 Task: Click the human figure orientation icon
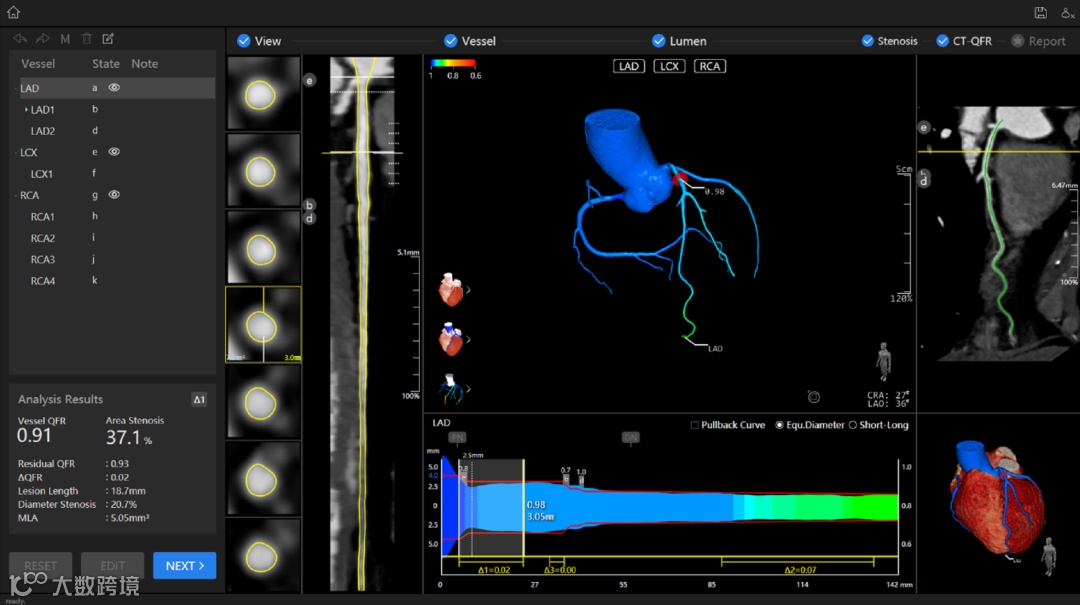[x=883, y=361]
